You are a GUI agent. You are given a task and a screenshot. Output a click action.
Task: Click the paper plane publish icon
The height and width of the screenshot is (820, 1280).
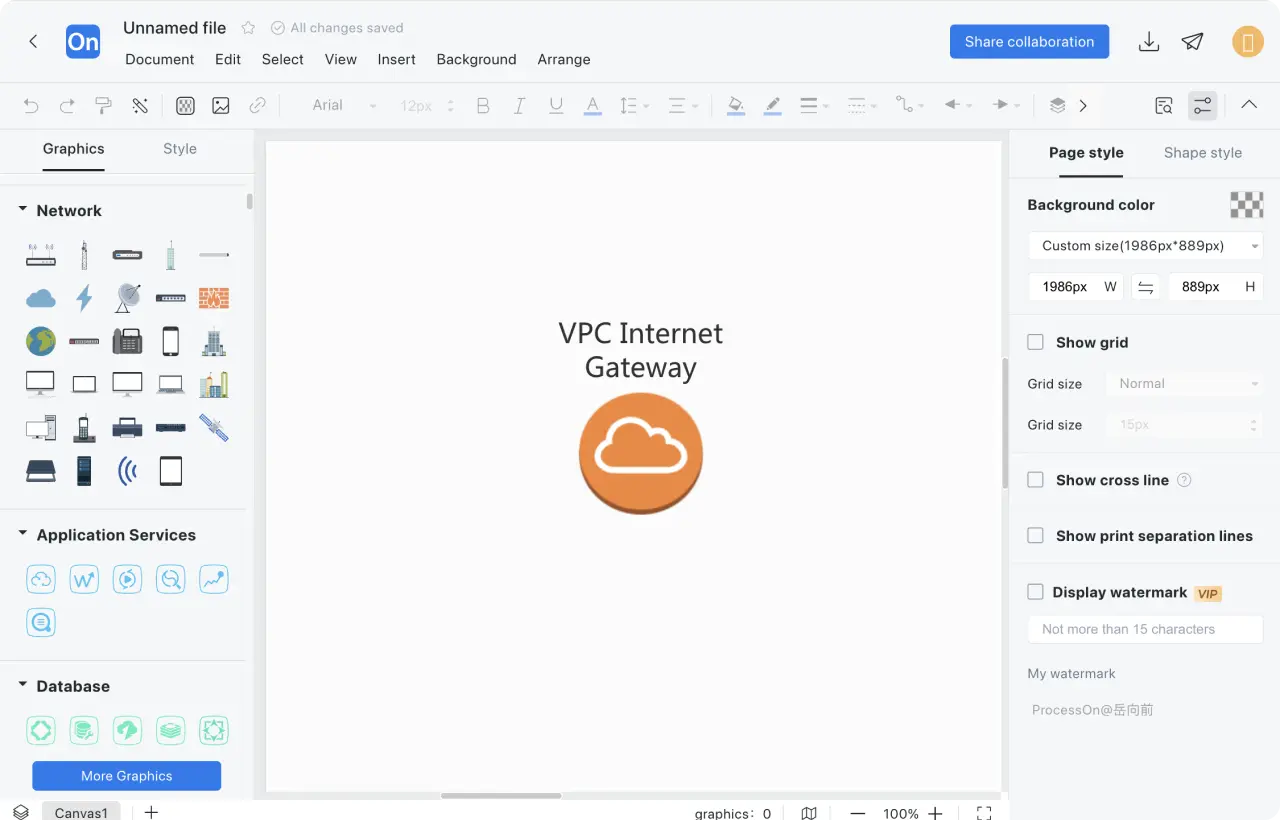tap(1192, 42)
